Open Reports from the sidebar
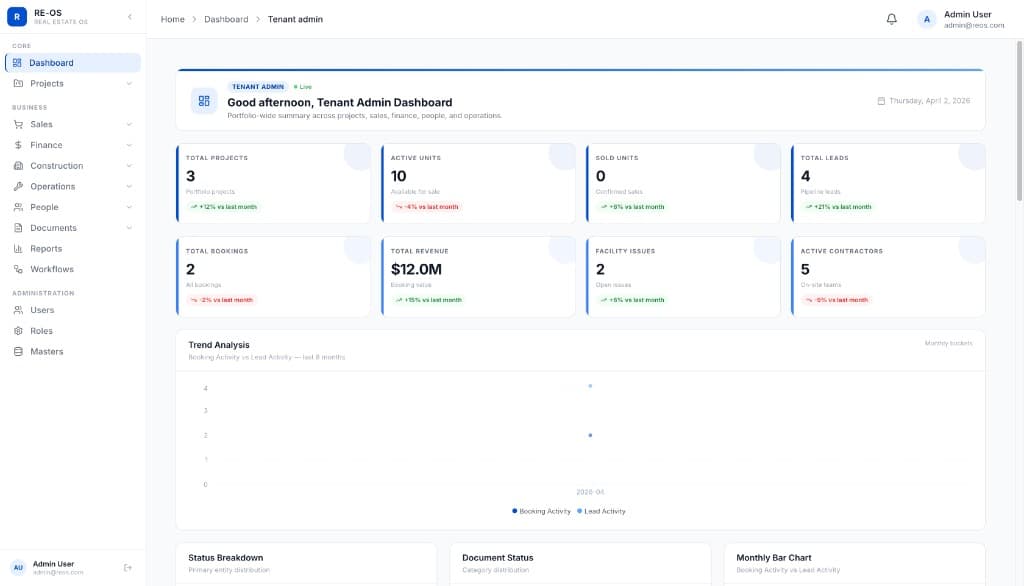This screenshot has width=1024, height=586. (x=46, y=248)
